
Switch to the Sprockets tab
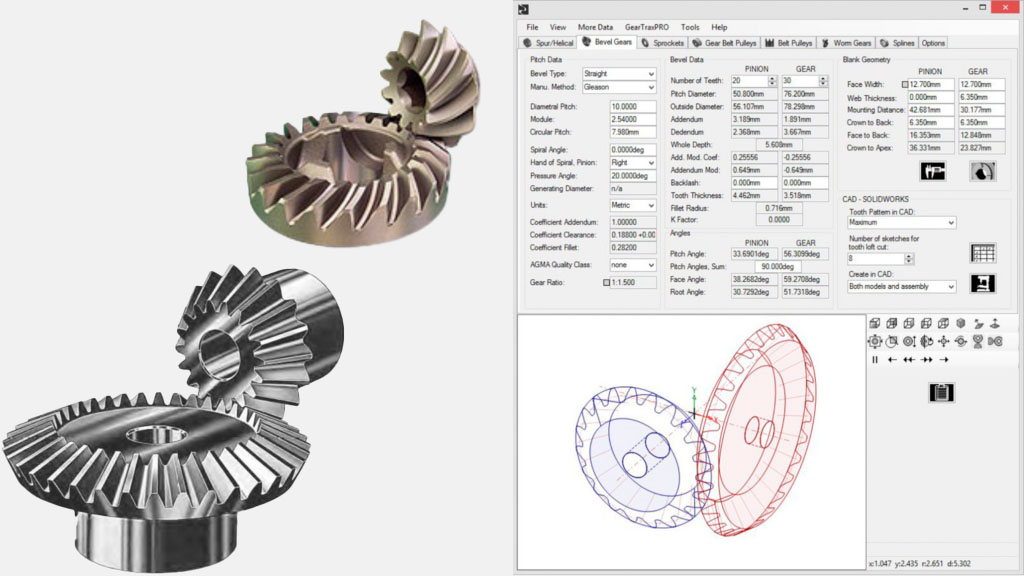tap(663, 43)
